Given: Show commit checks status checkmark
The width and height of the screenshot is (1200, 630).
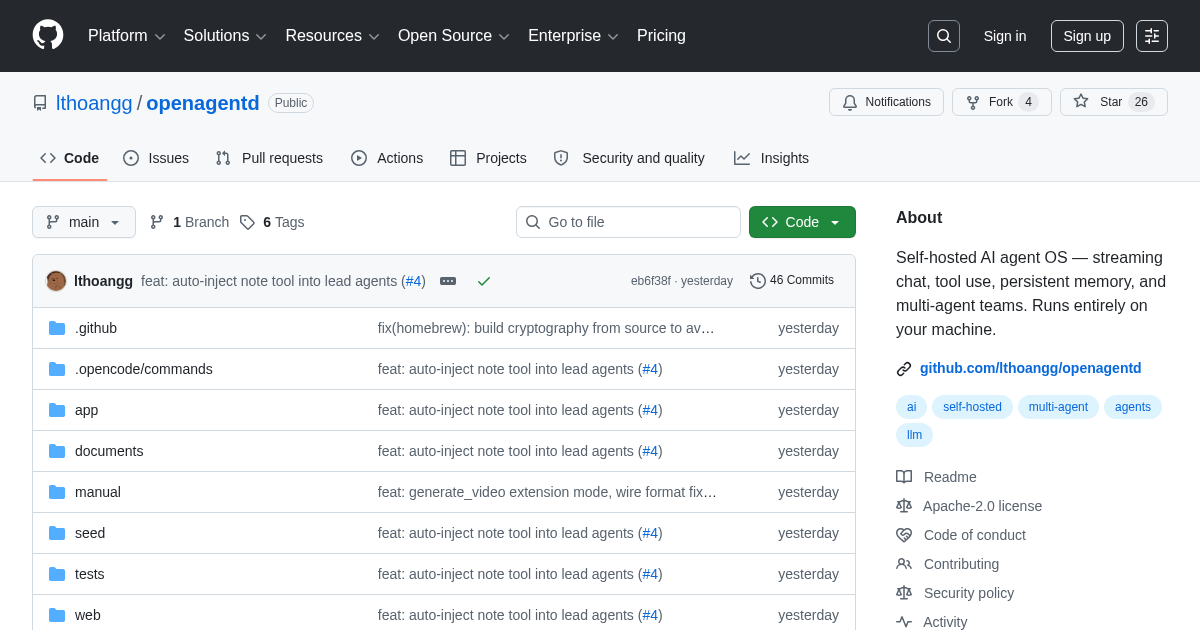Looking at the screenshot, I should (x=484, y=281).
